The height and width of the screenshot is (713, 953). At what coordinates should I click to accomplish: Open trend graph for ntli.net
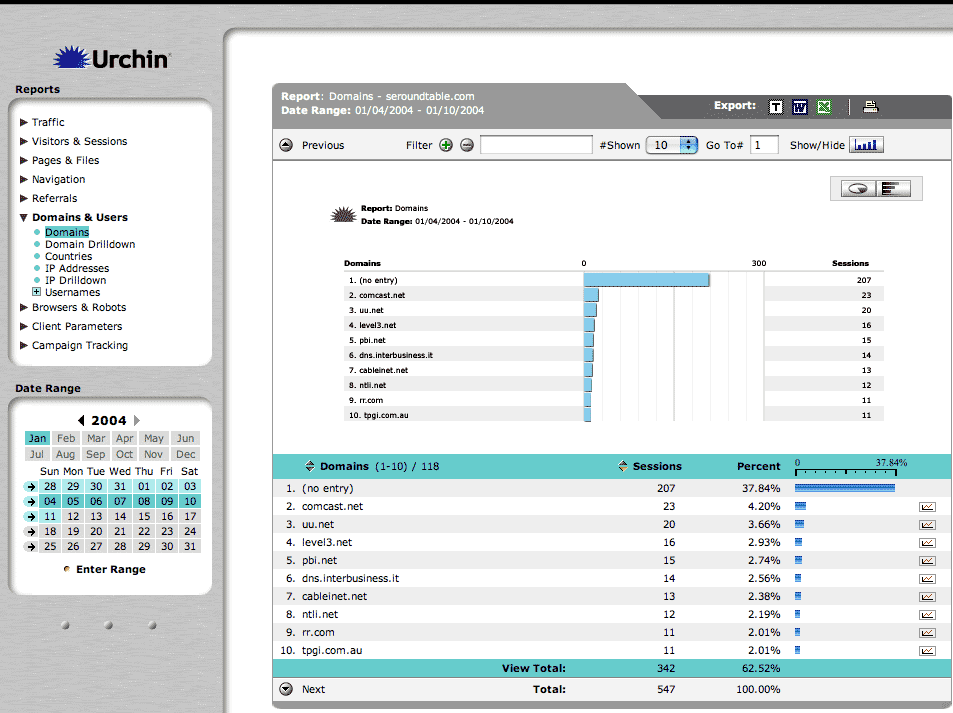(927, 615)
